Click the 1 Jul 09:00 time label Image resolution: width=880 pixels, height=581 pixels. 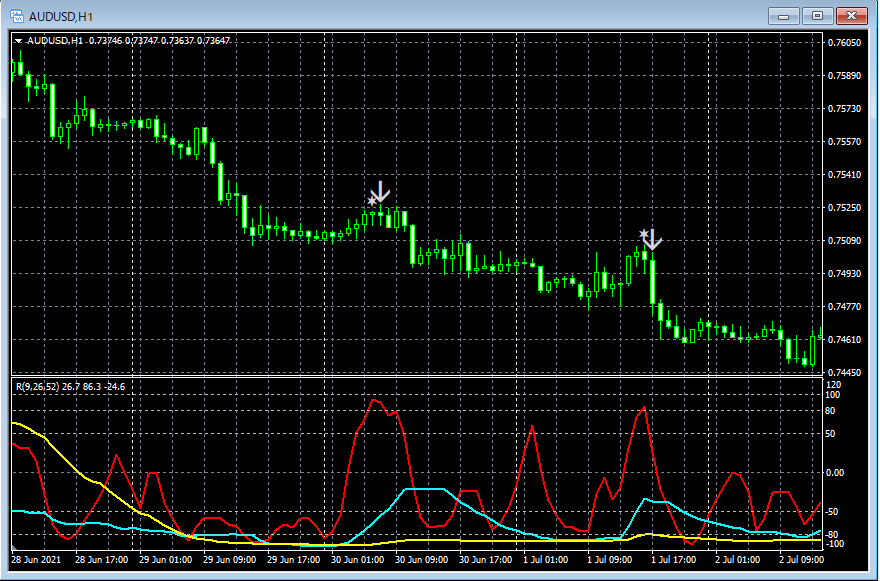tap(609, 560)
